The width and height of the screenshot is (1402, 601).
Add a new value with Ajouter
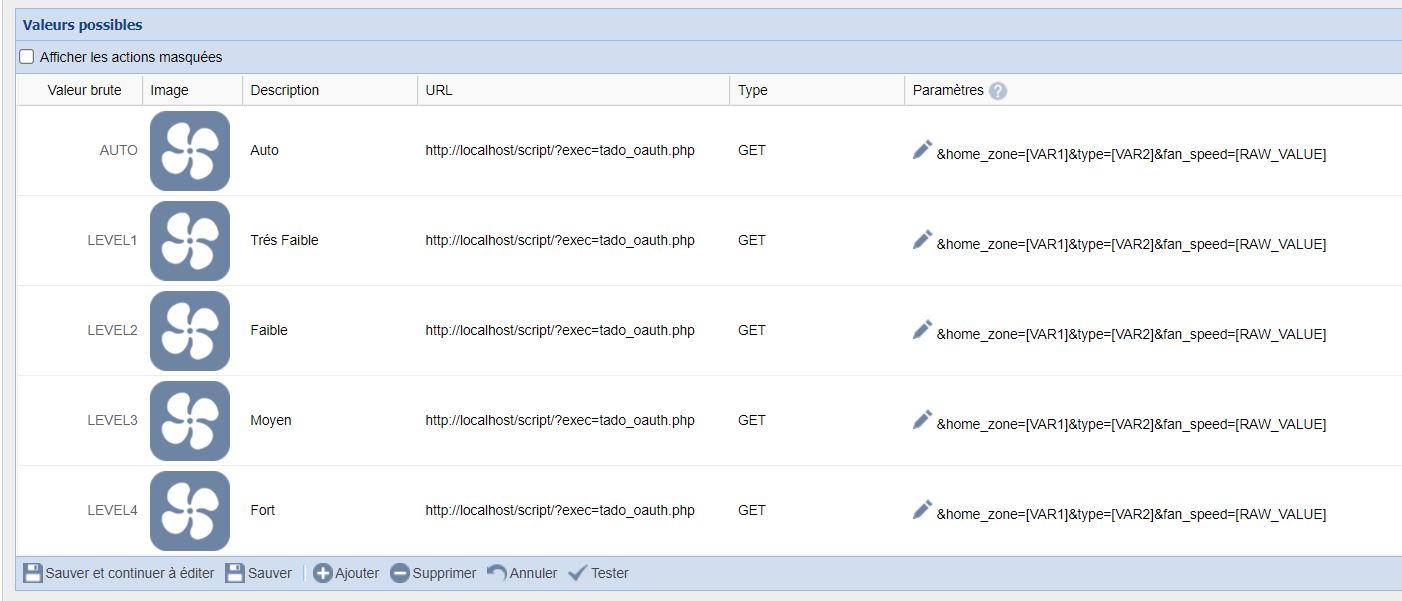346,573
